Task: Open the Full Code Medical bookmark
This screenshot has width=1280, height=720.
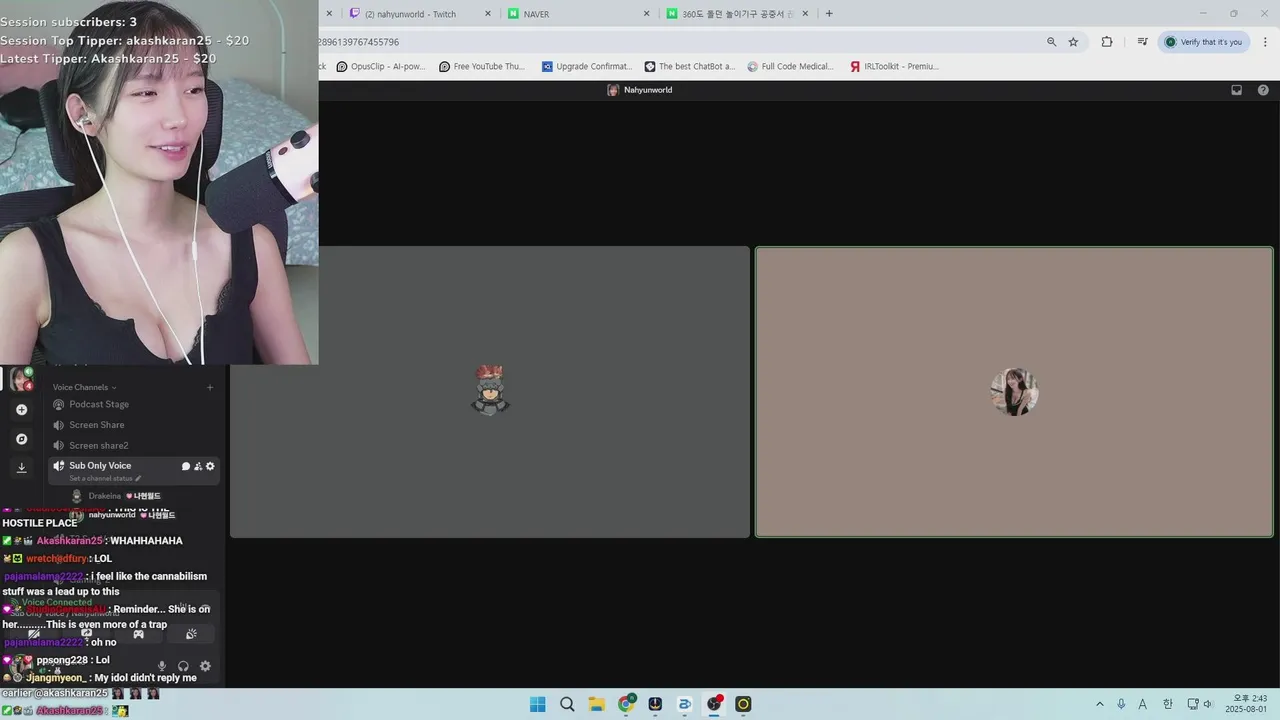Action: [790, 67]
